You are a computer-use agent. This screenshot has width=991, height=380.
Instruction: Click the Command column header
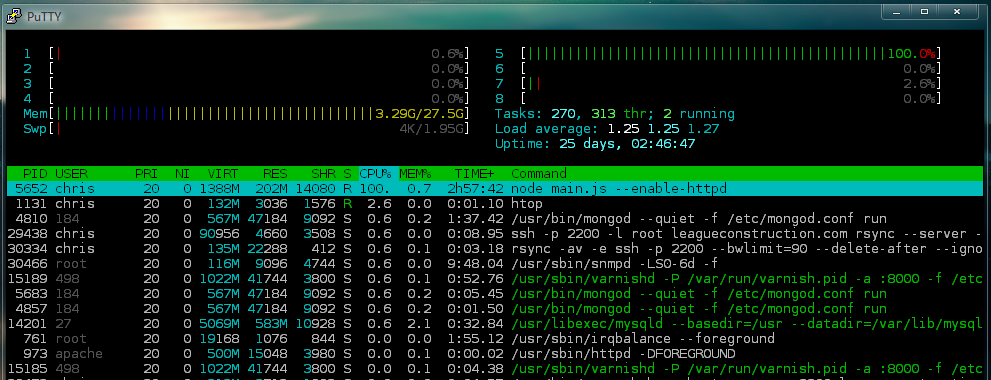[538, 173]
